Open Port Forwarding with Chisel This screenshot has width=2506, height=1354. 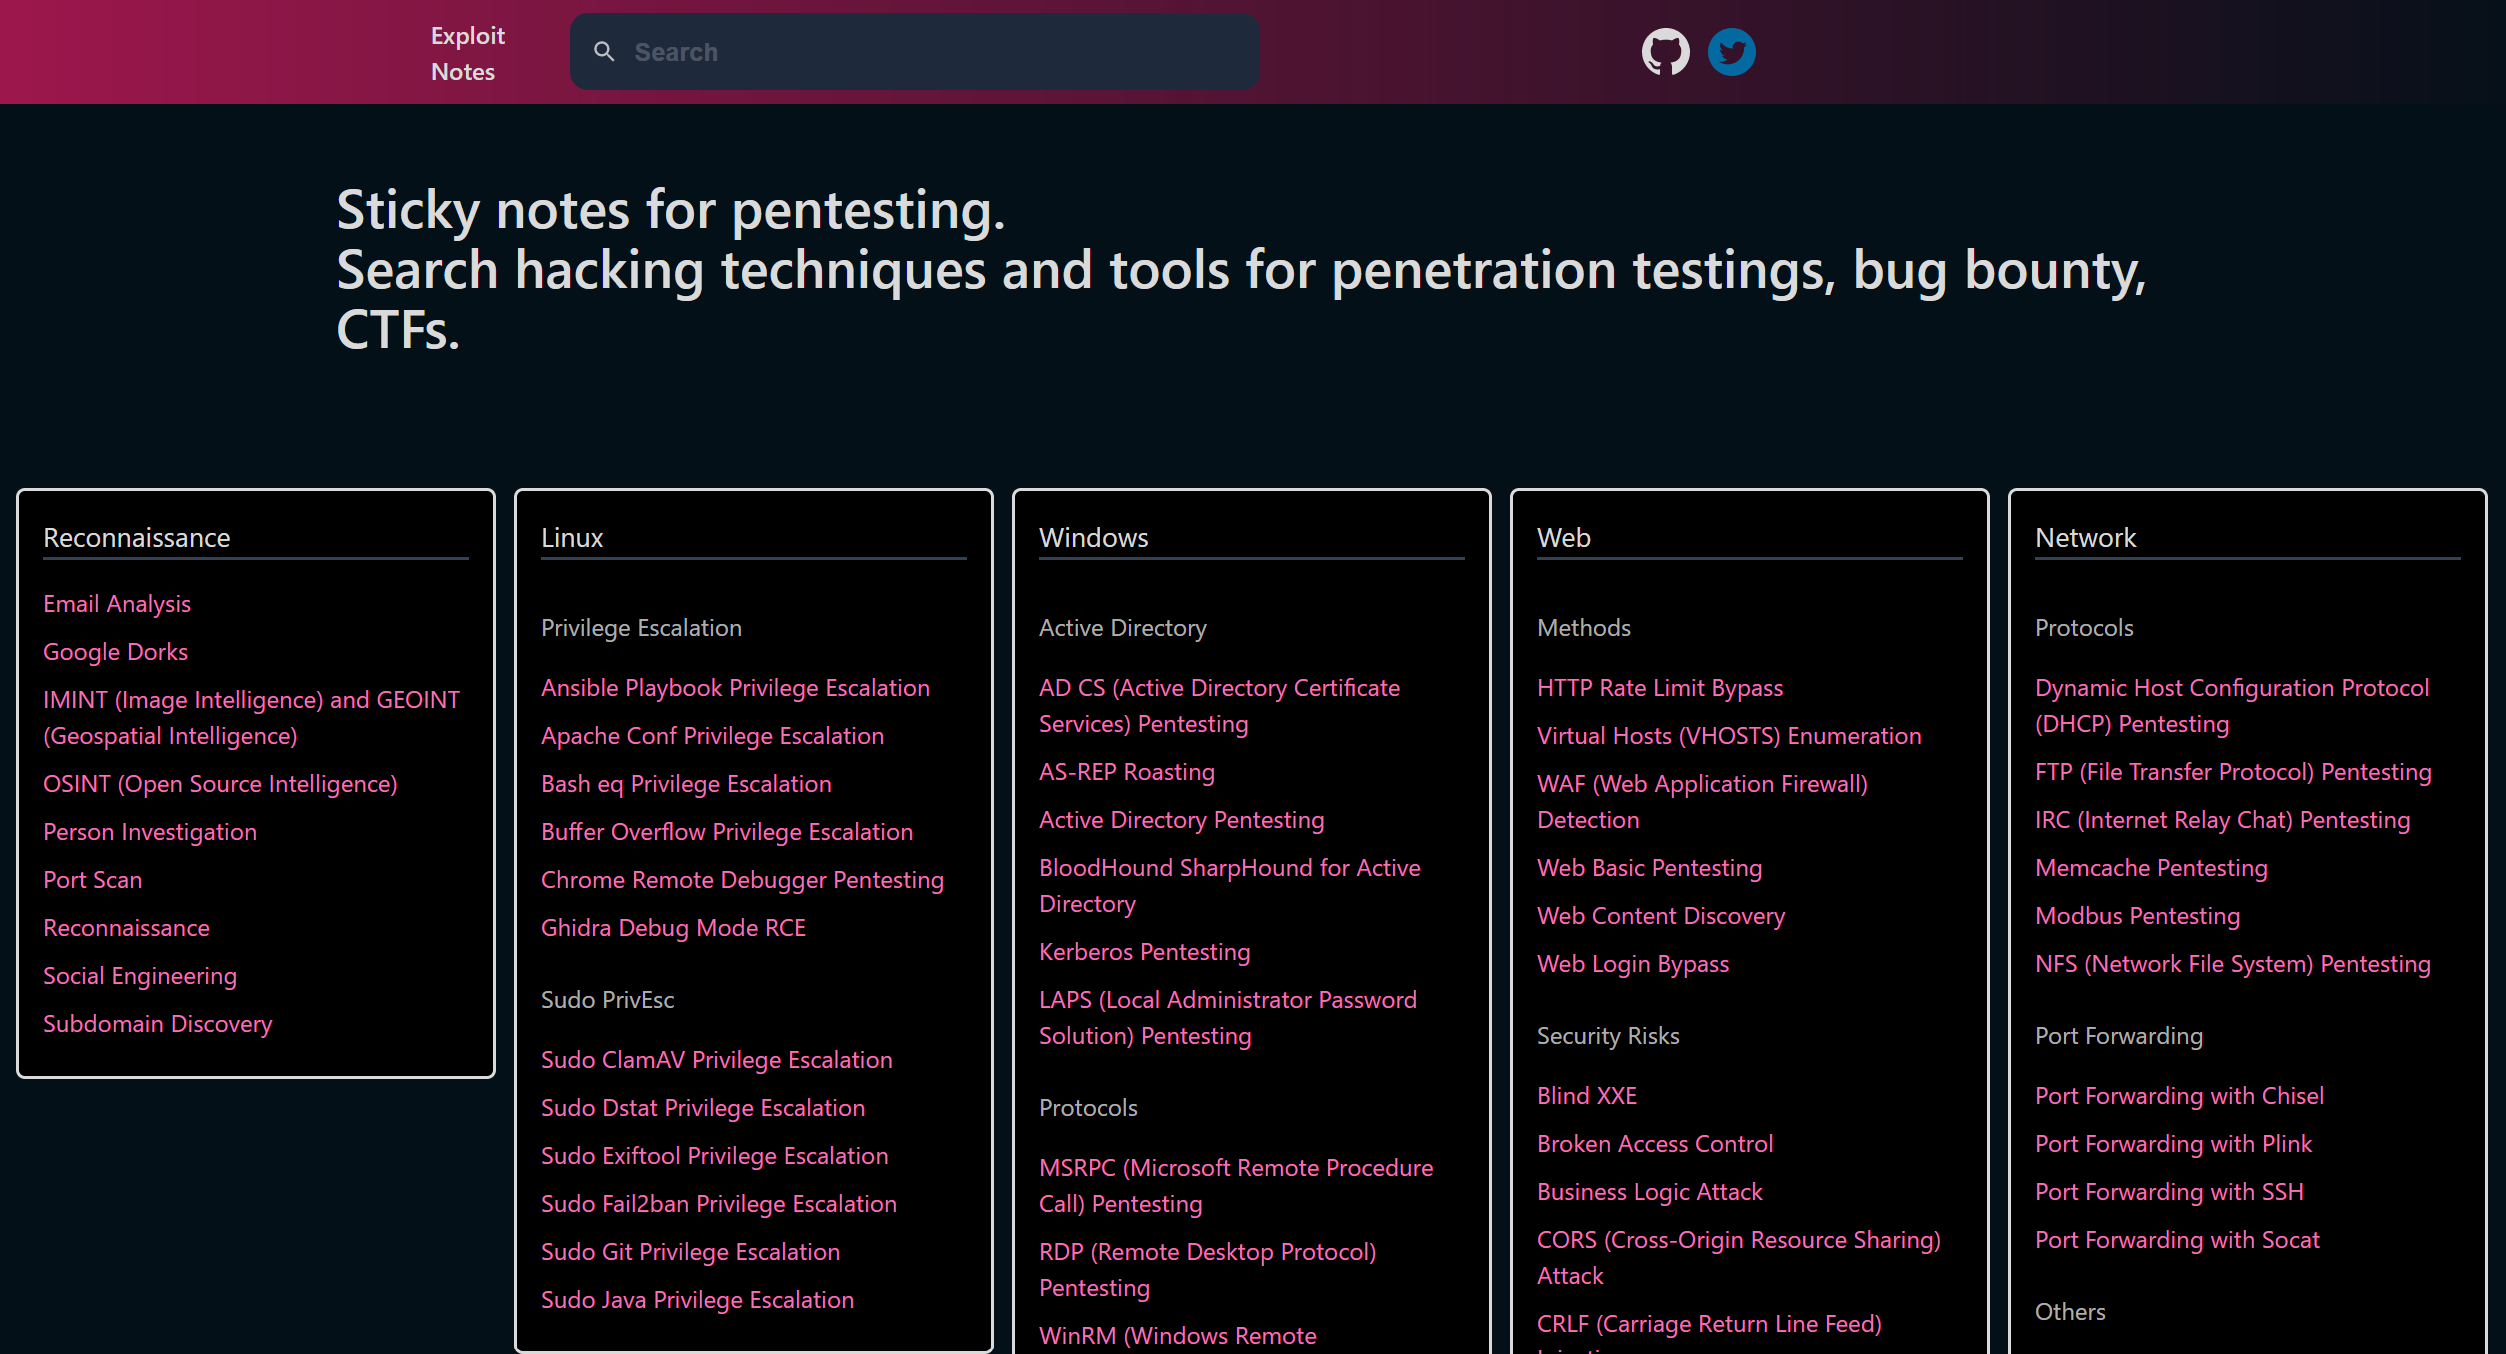coord(2178,1096)
